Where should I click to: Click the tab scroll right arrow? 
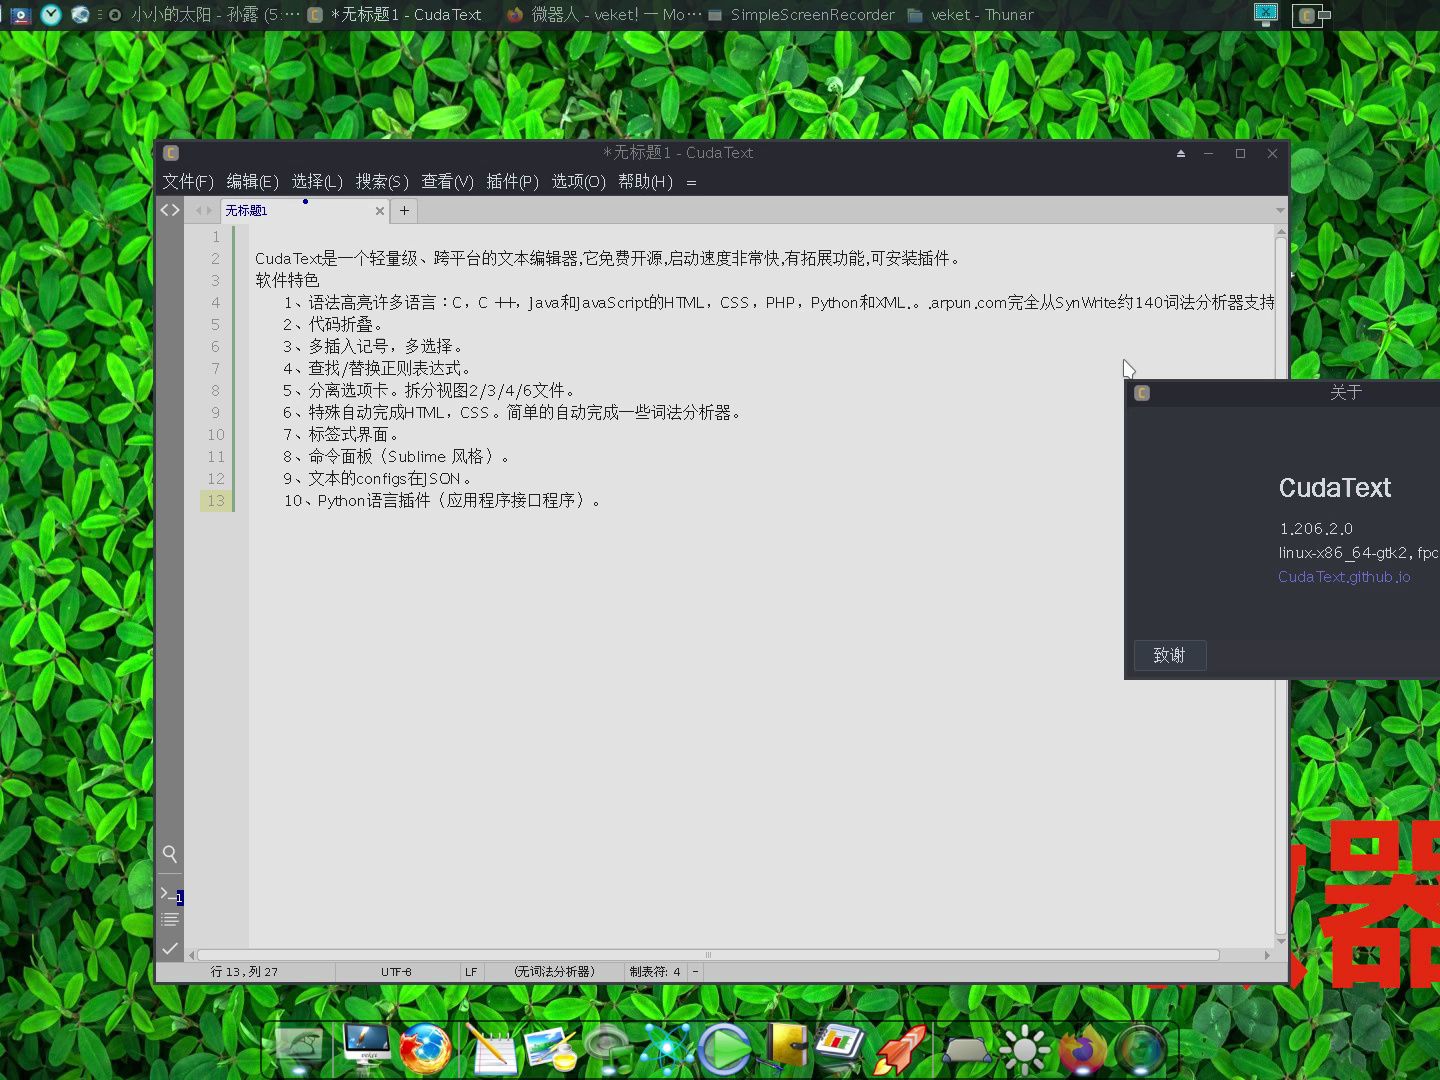(x=209, y=210)
